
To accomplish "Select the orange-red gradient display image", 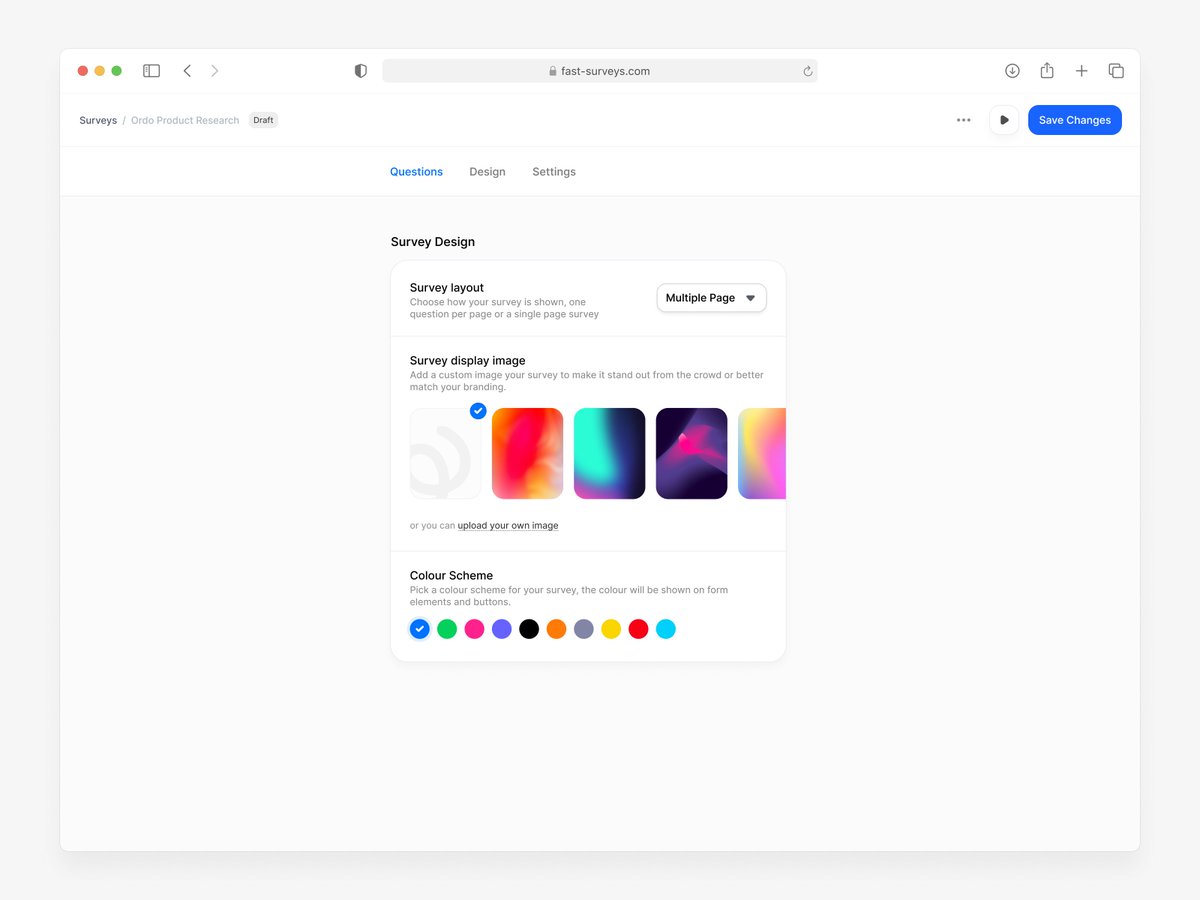I will click(528, 453).
